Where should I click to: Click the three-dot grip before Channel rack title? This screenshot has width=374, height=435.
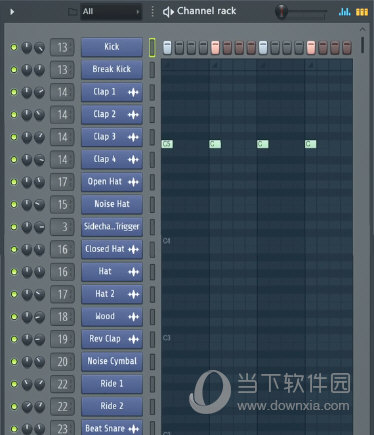pos(153,12)
